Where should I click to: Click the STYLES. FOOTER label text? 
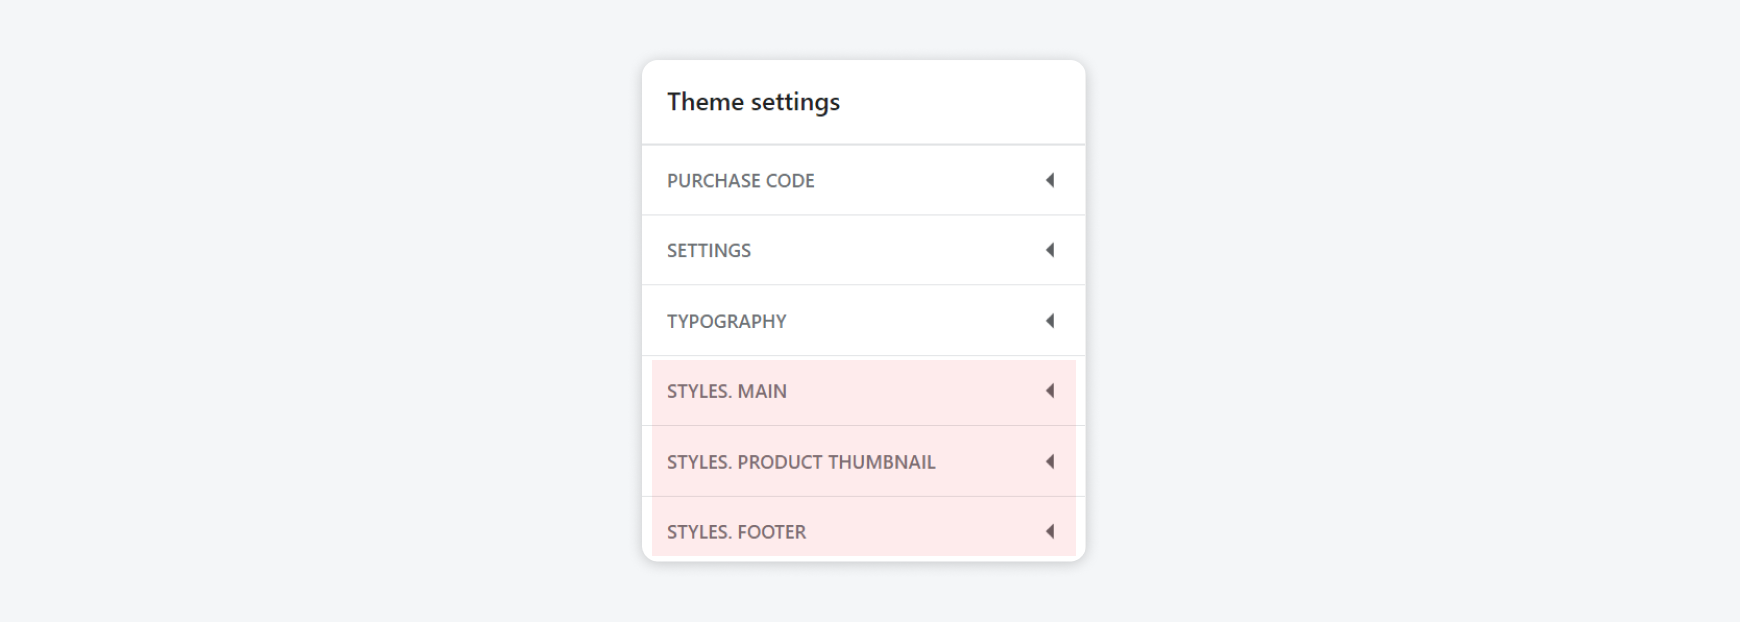click(x=736, y=532)
